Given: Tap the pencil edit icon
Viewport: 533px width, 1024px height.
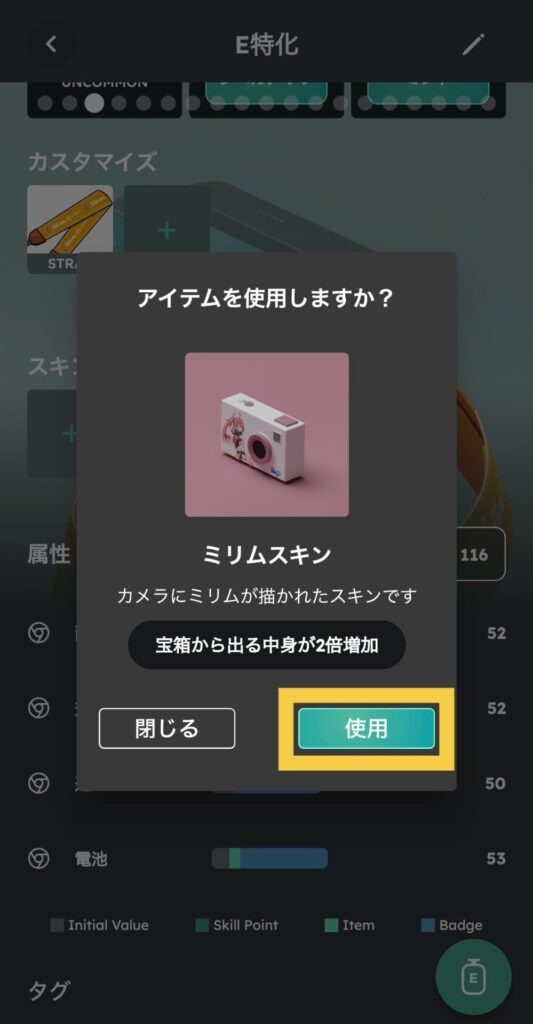Looking at the screenshot, I should [x=473, y=44].
